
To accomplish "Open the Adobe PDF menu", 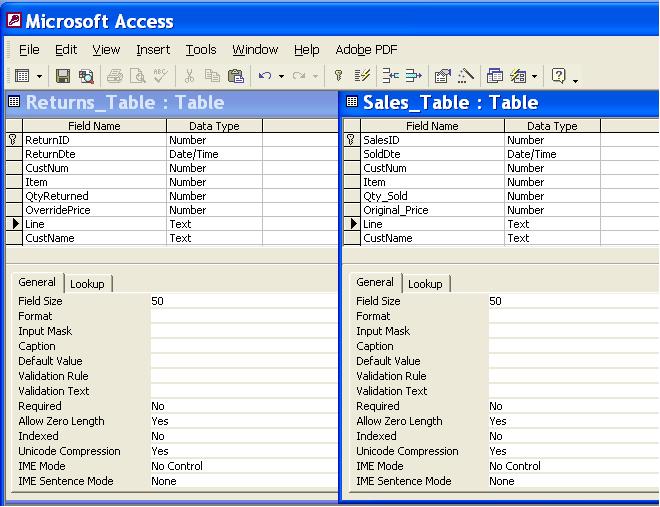I will 366,50.
